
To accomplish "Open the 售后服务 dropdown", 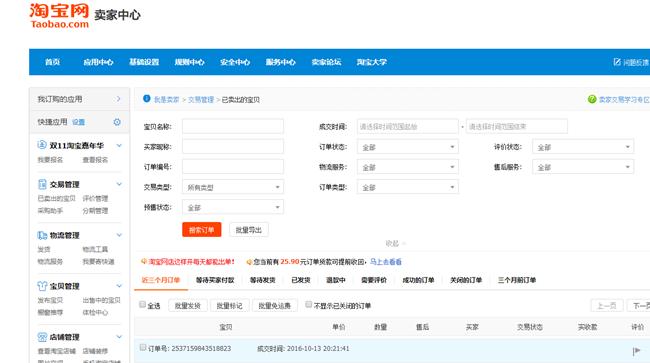I will point(583,167).
